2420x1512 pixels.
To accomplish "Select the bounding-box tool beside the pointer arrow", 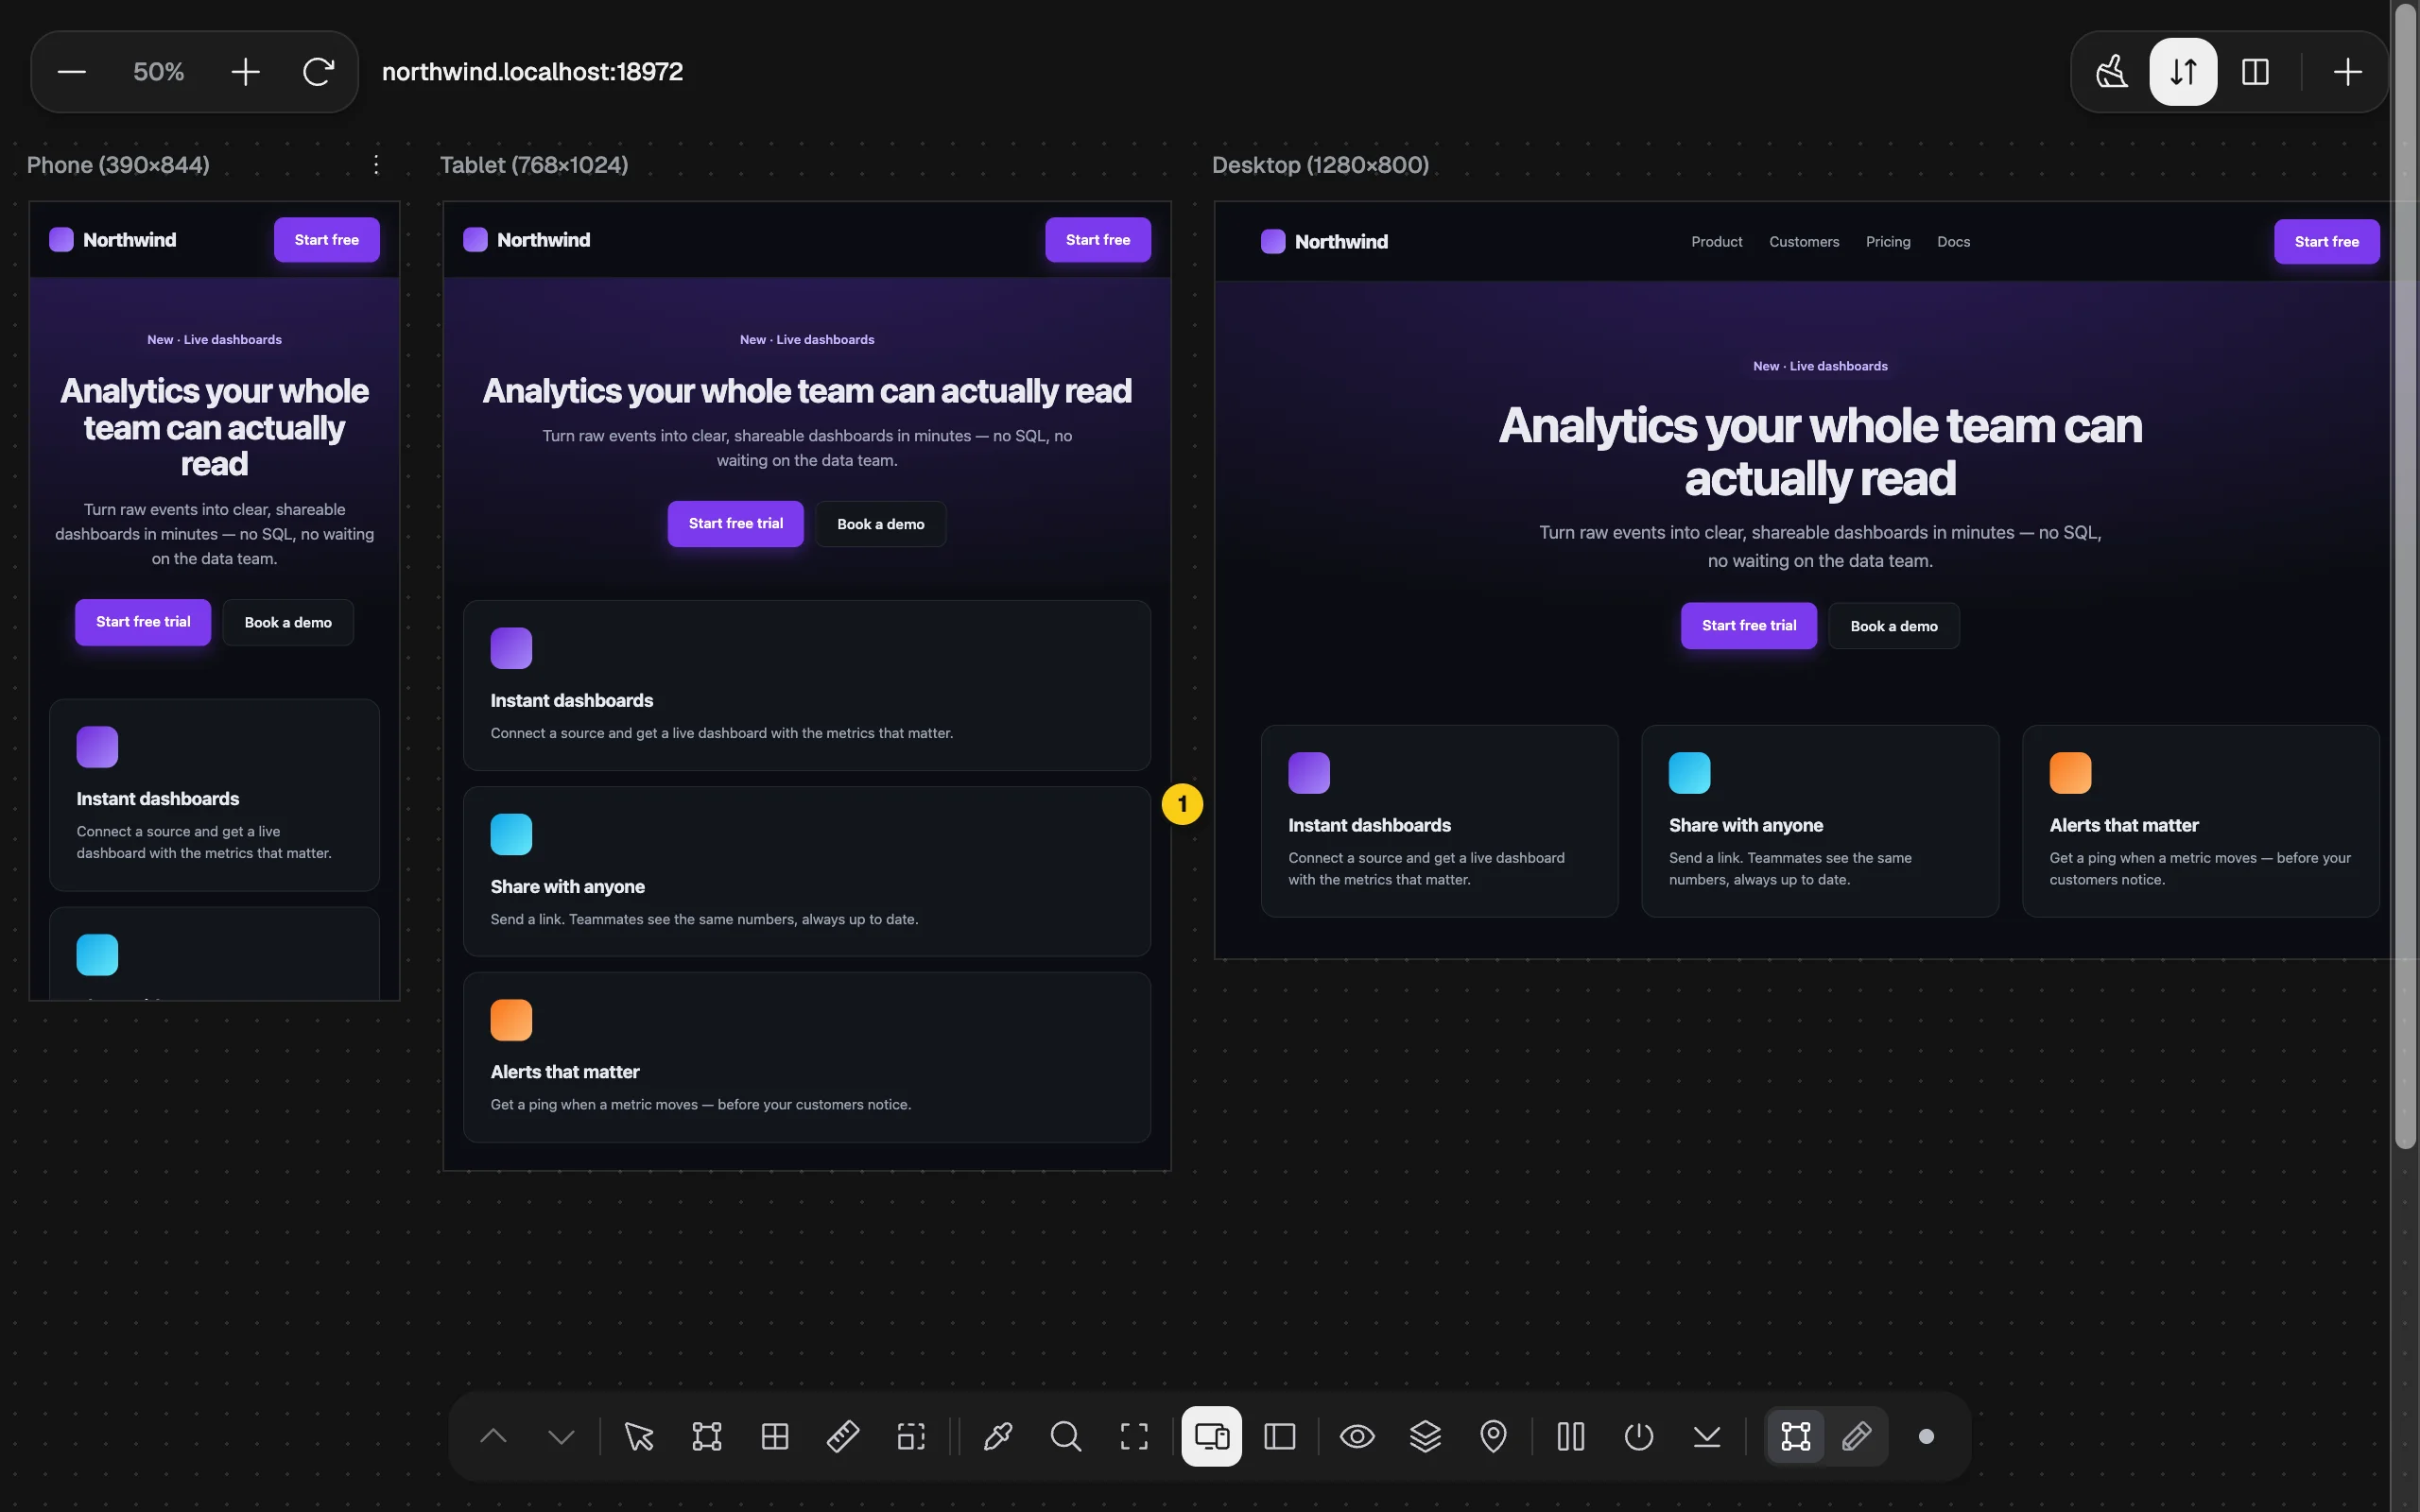I will click(x=707, y=1437).
